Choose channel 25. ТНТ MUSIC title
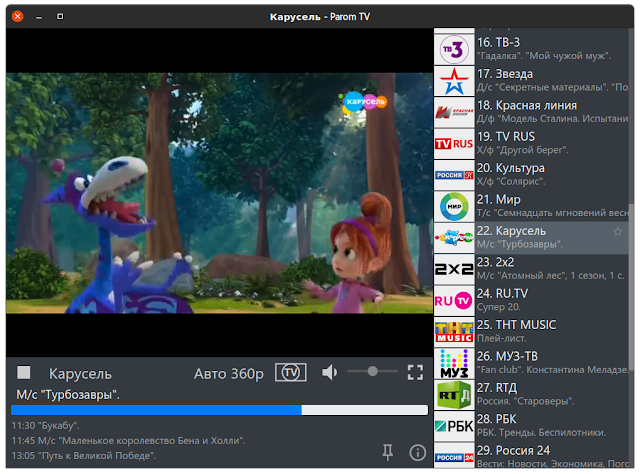Screen dimensions: 640x474 point(516,325)
